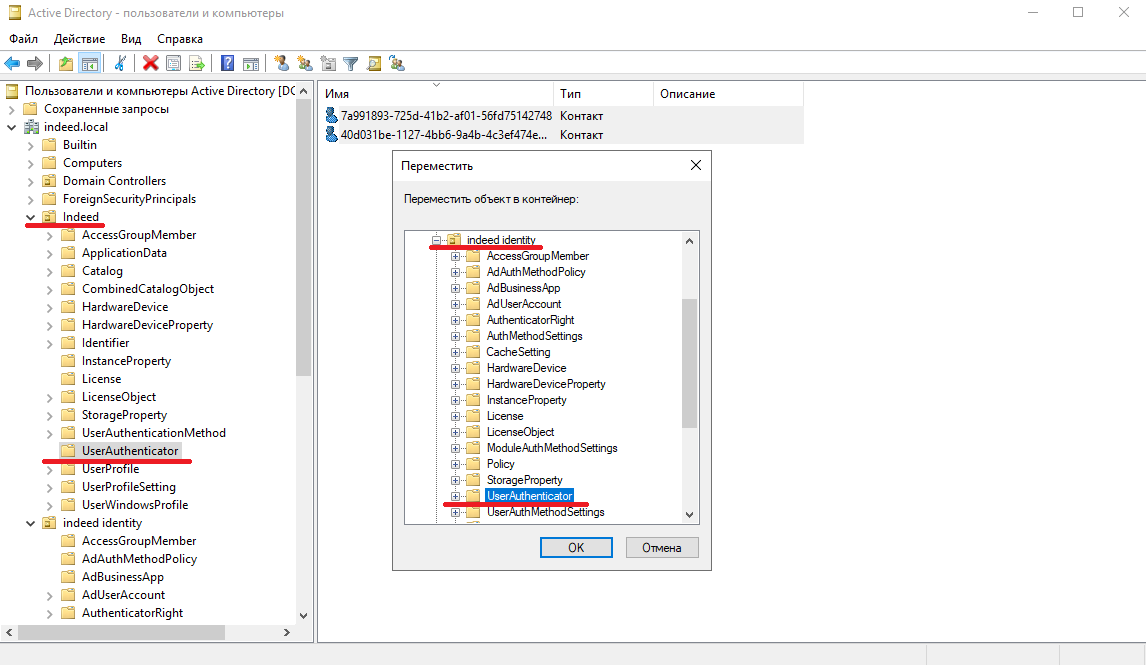This screenshot has width=1146, height=665.
Task: Expand AccessGroupMember in the Move dialog
Action: point(455,256)
